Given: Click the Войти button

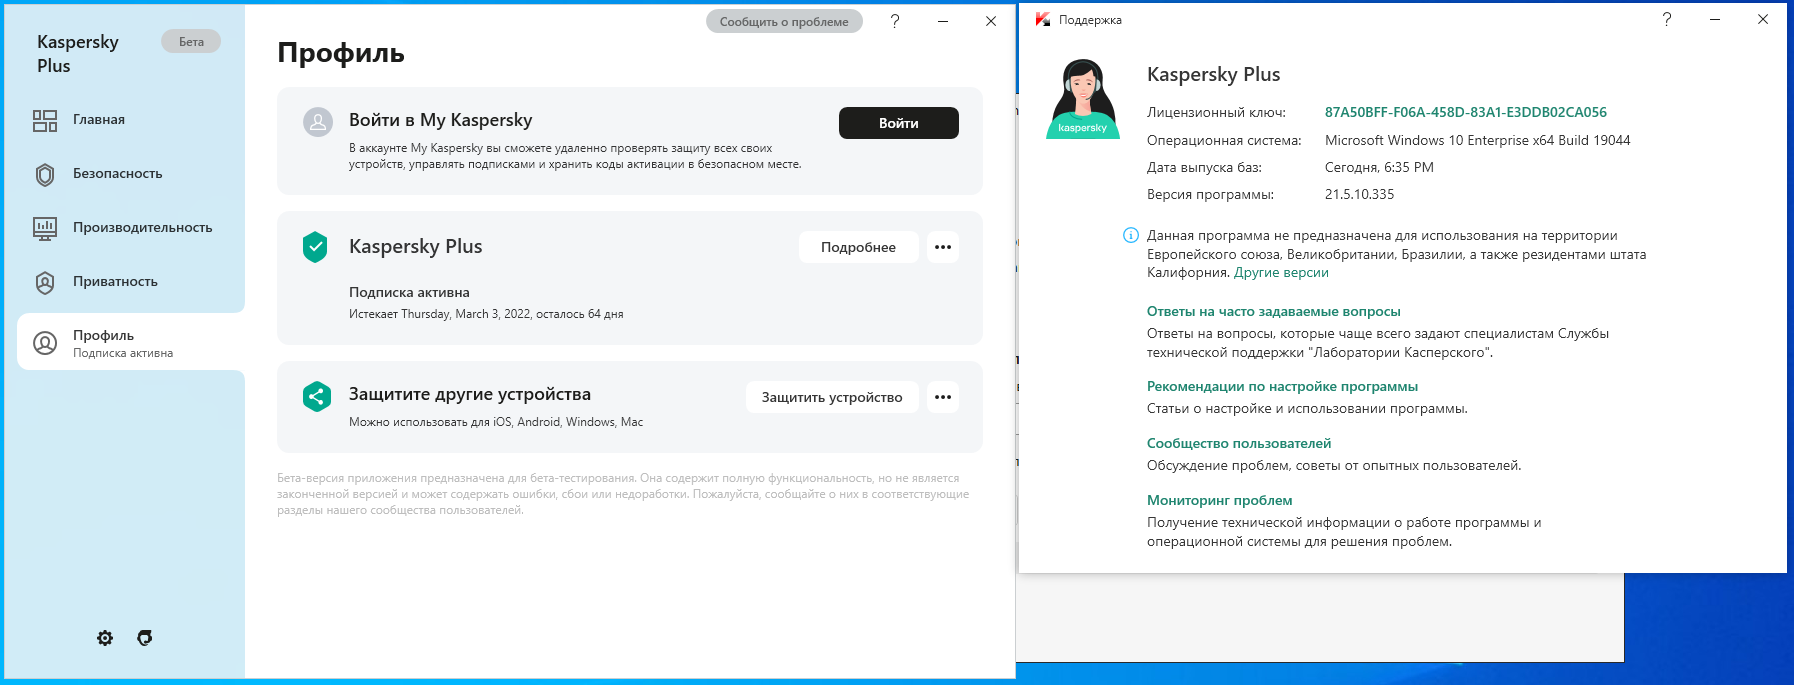Looking at the screenshot, I should click(x=899, y=123).
